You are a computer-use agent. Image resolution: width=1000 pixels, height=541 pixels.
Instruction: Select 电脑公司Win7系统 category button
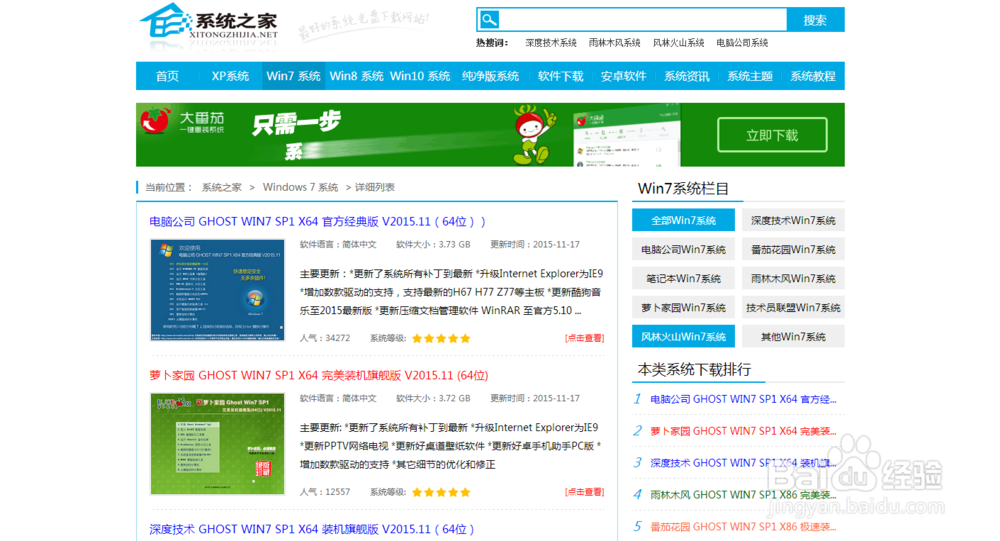683,249
